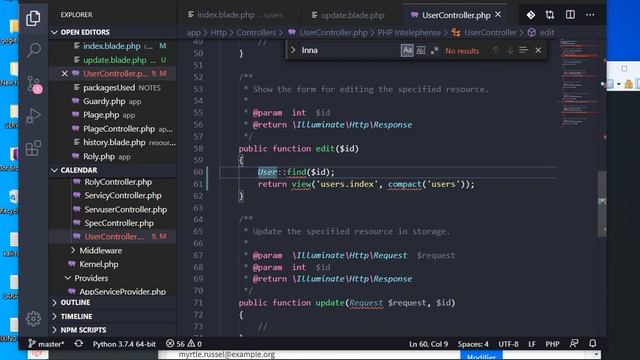640x360 pixels.
Task: Click the master branch status bar item
Action: (46, 344)
